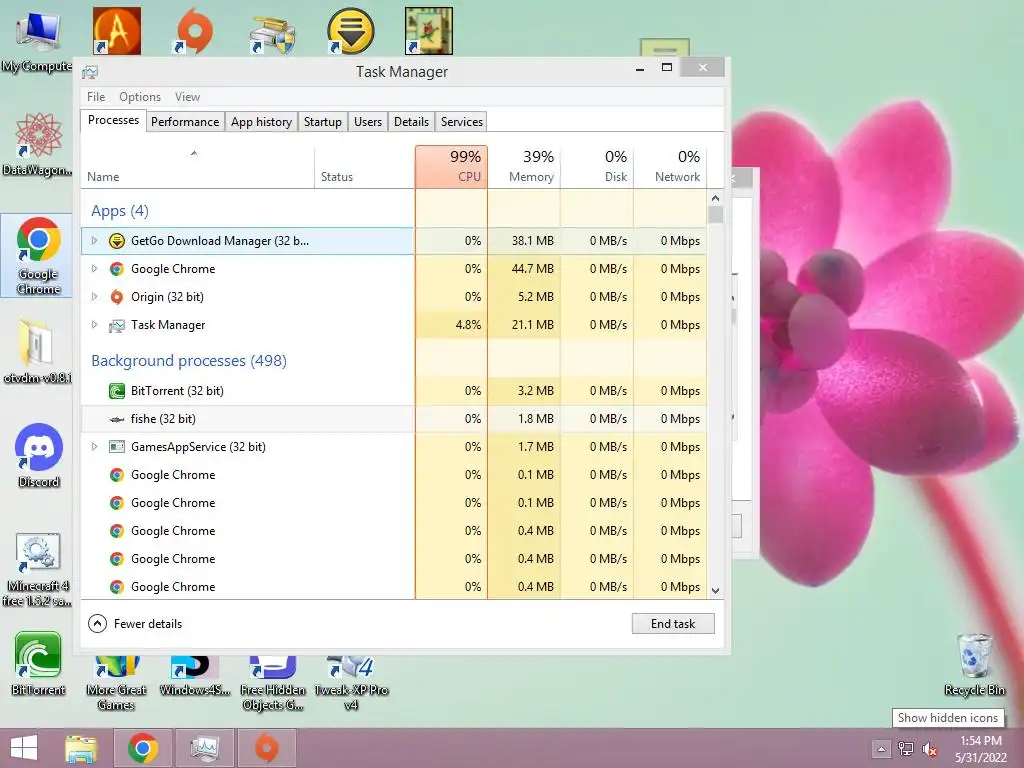The image size is (1024, 768).
Task: Expand GetGo Download Manager process group
Action: coord(94,241)
